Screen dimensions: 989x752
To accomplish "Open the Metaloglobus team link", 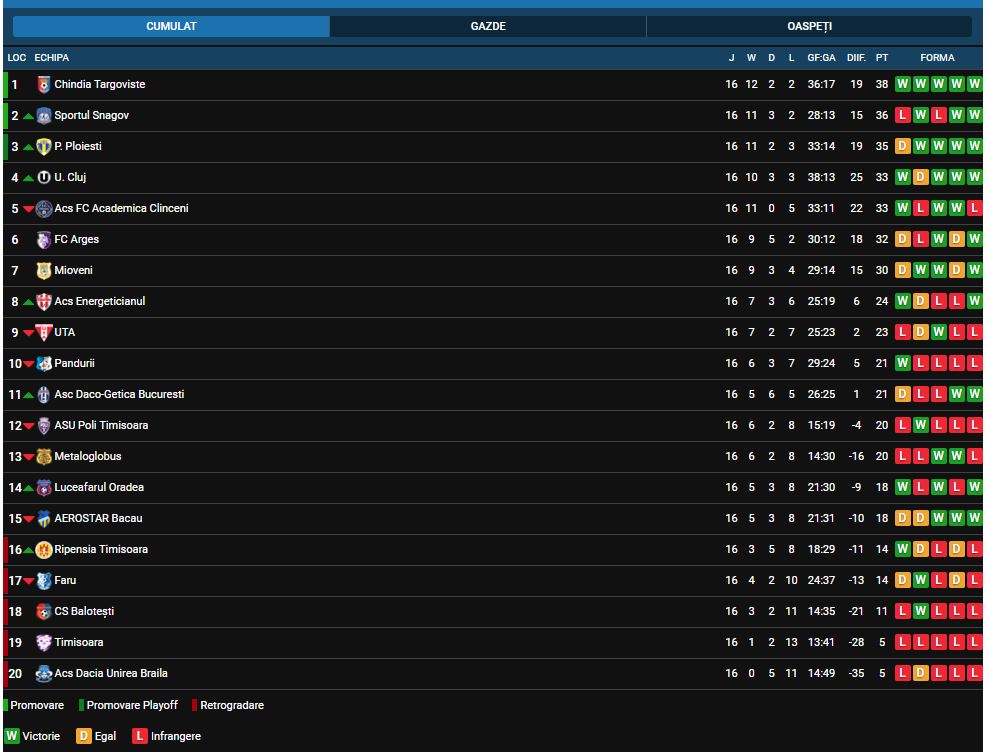I will coord(88,456).
